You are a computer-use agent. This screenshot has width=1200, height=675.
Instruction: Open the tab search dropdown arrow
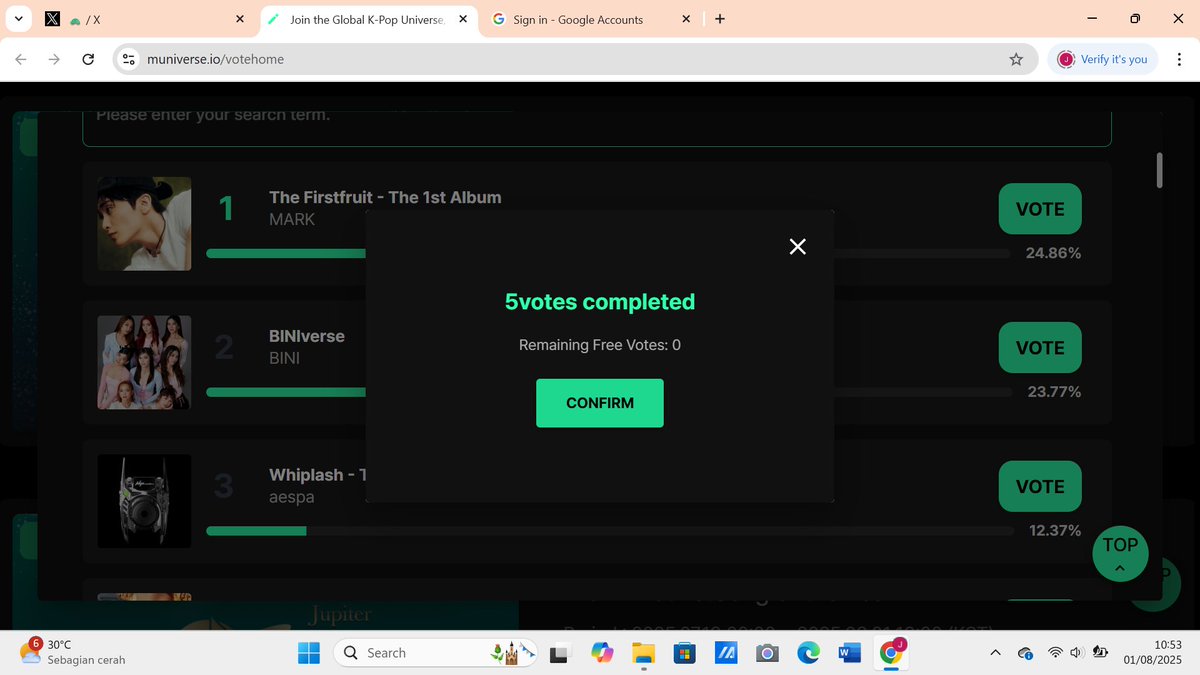pyautogui.click(x=18, y=19)
